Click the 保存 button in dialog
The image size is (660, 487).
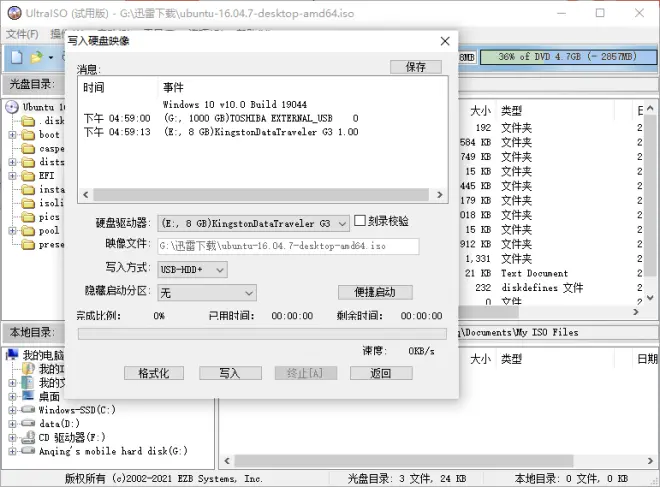click(x=416, y=67)
